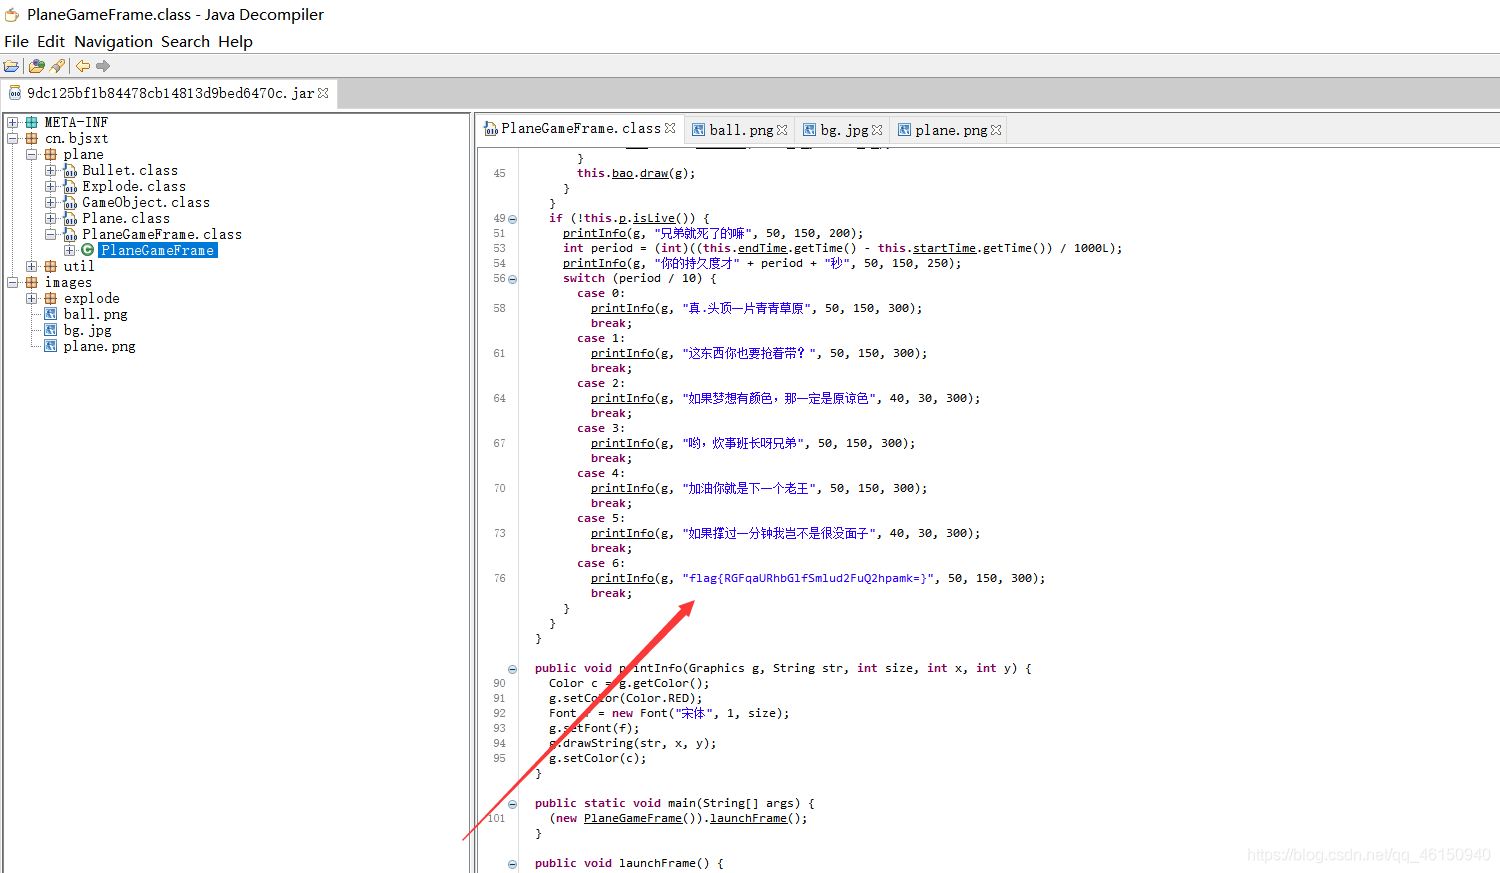
Task: Click the Explode.class file icon
Action: tap(70, 187)
